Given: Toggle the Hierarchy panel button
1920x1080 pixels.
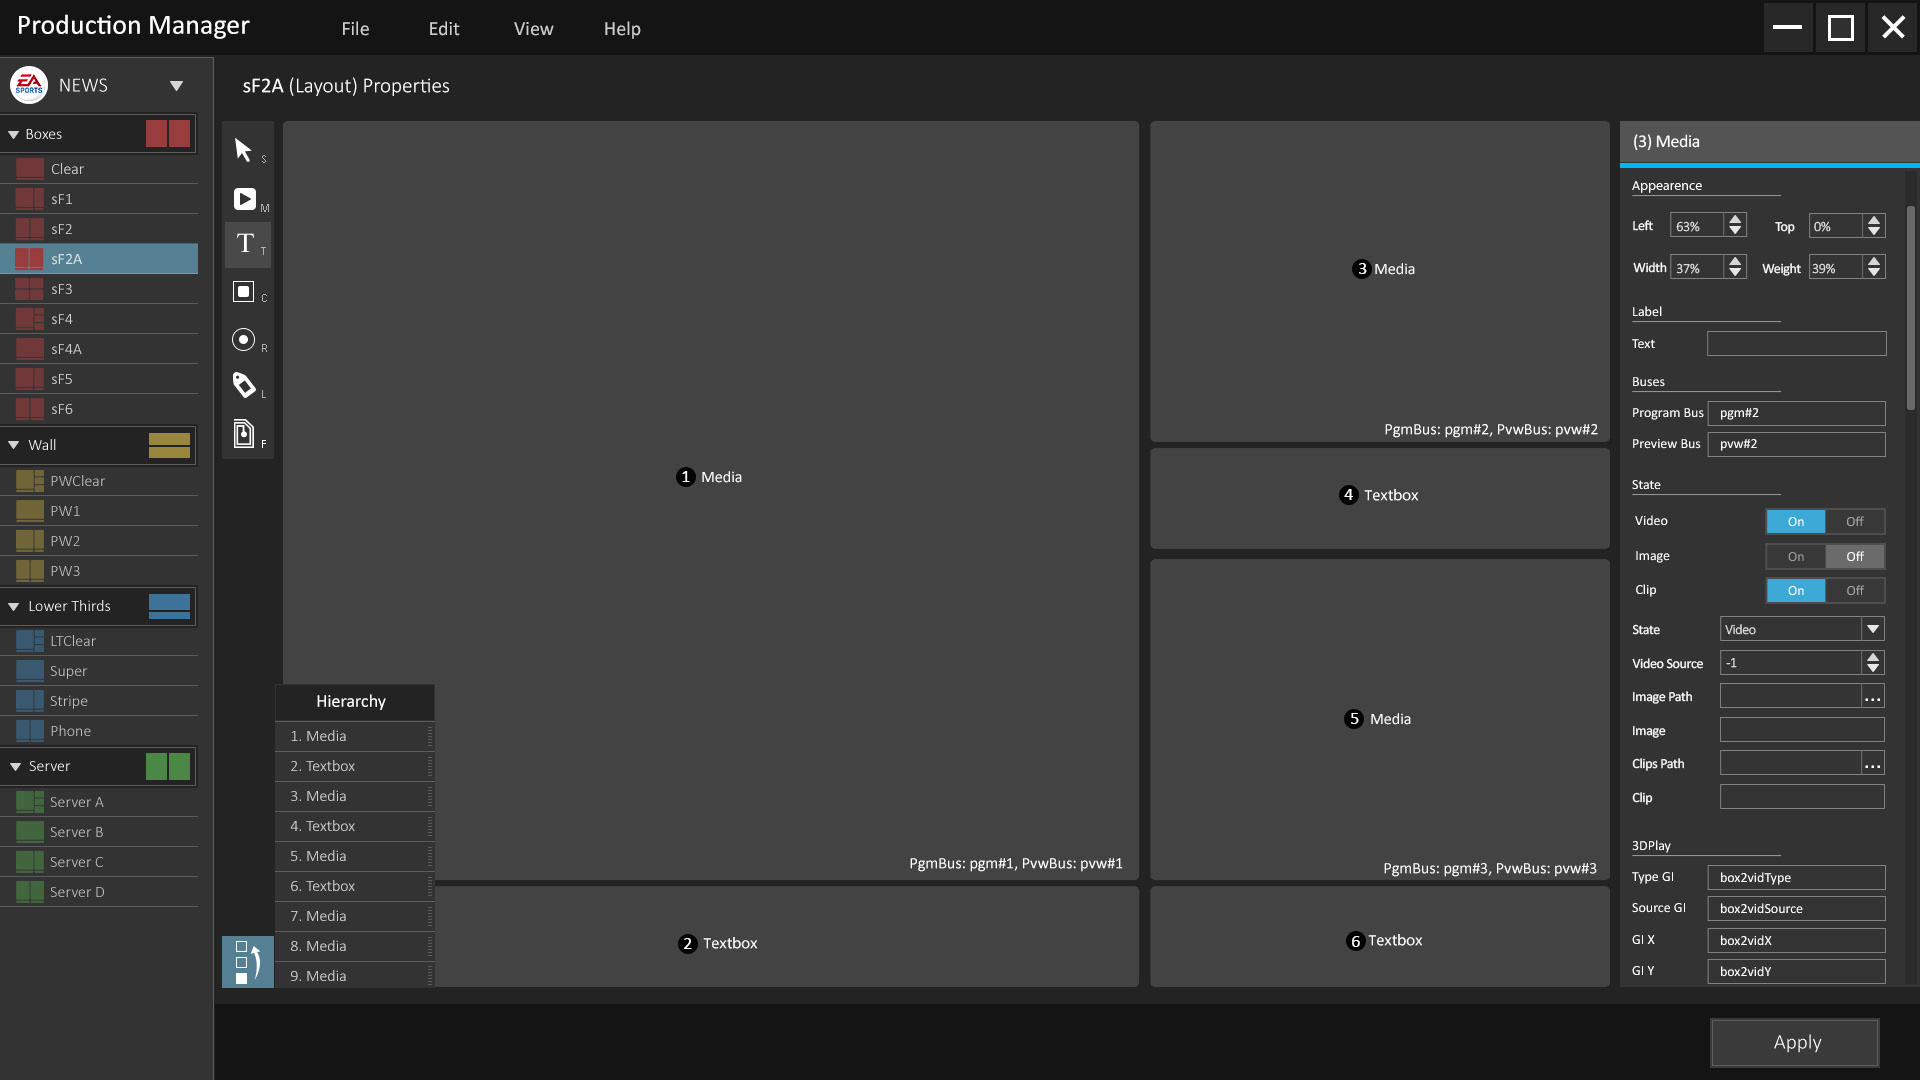Looking at the screenshot, I should pyautogui.click(x=247, y=962).
